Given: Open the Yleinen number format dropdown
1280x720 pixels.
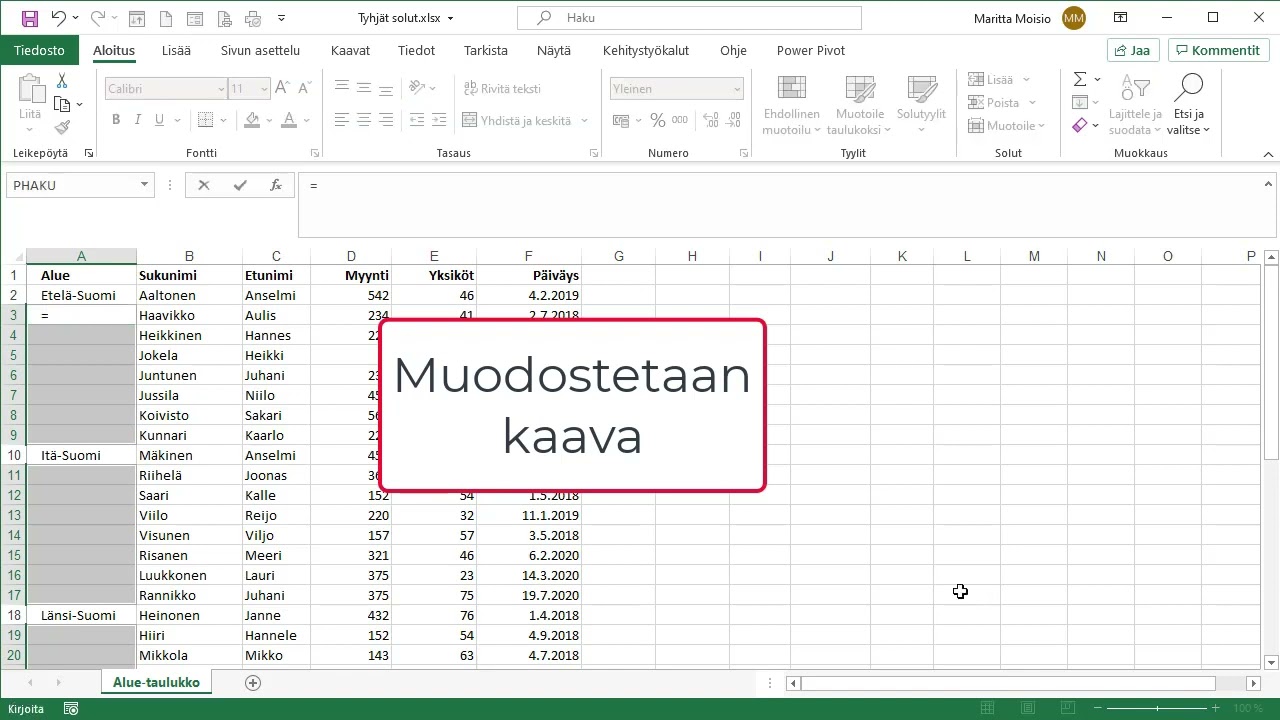Looking at the screenshot, I should (x=737, y=89).
